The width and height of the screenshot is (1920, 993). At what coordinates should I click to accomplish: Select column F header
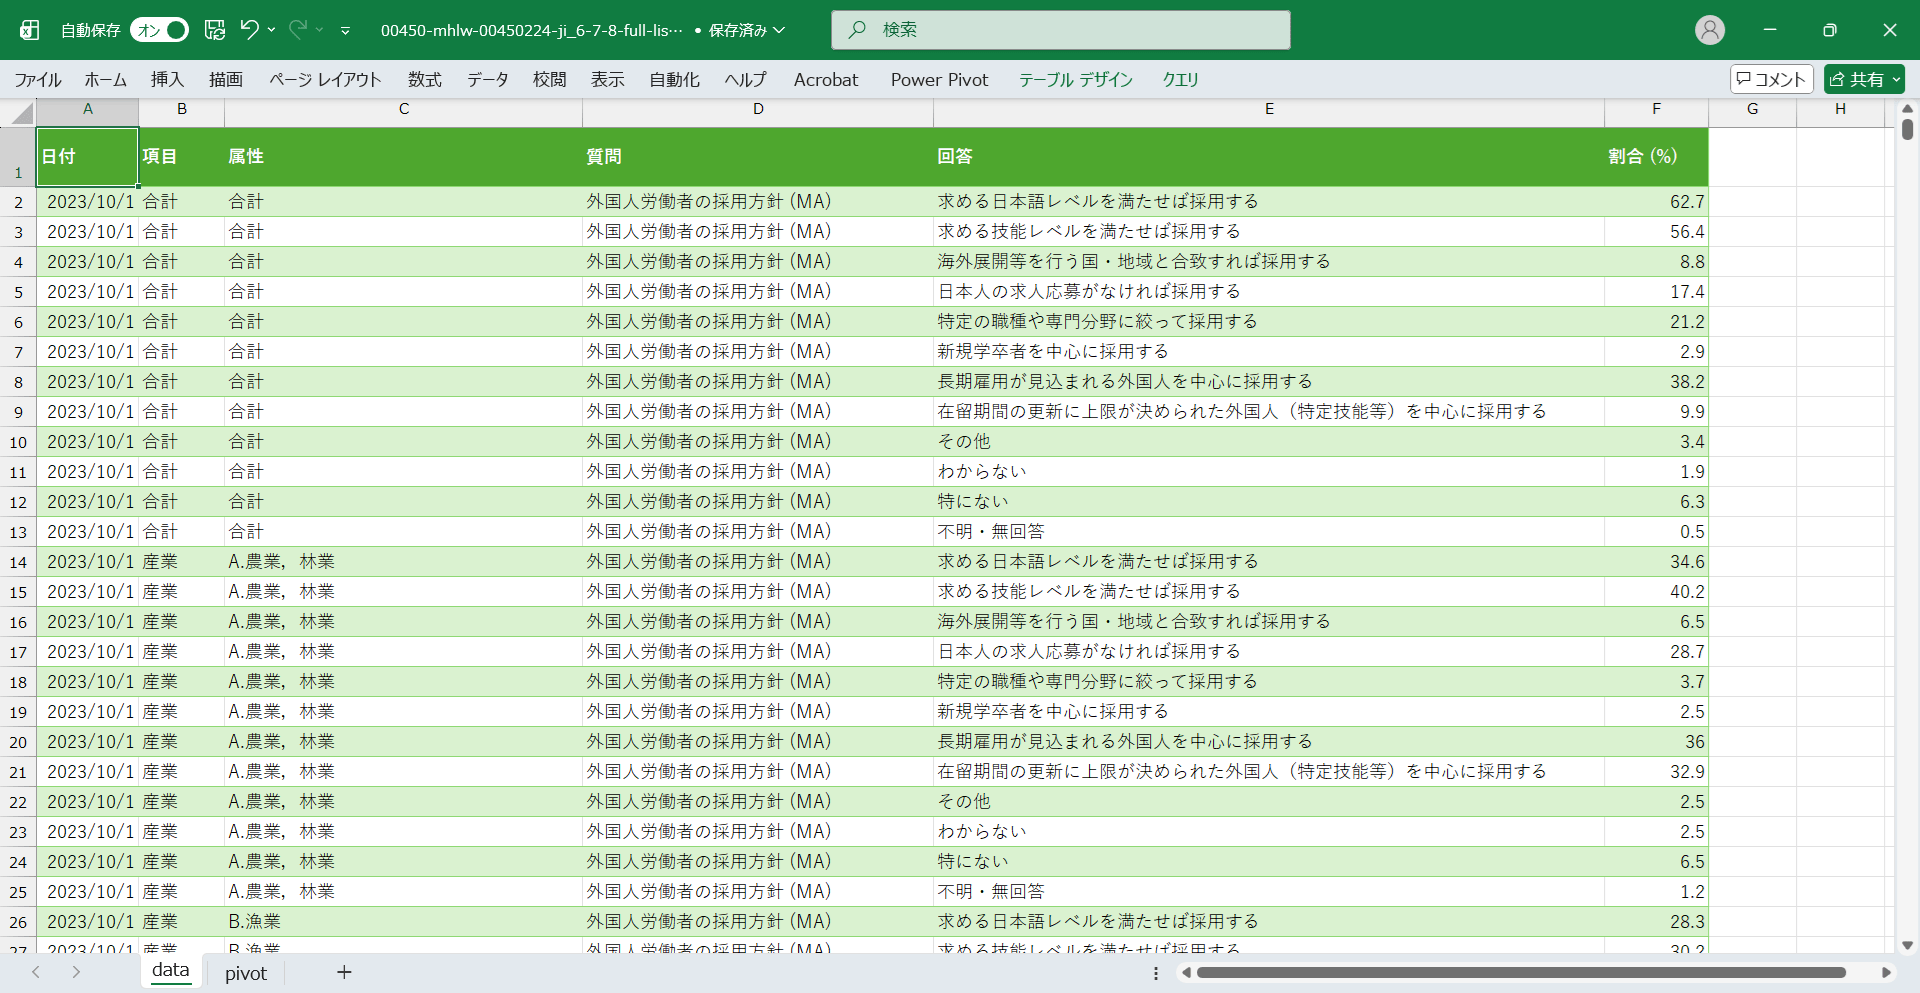1656,109
